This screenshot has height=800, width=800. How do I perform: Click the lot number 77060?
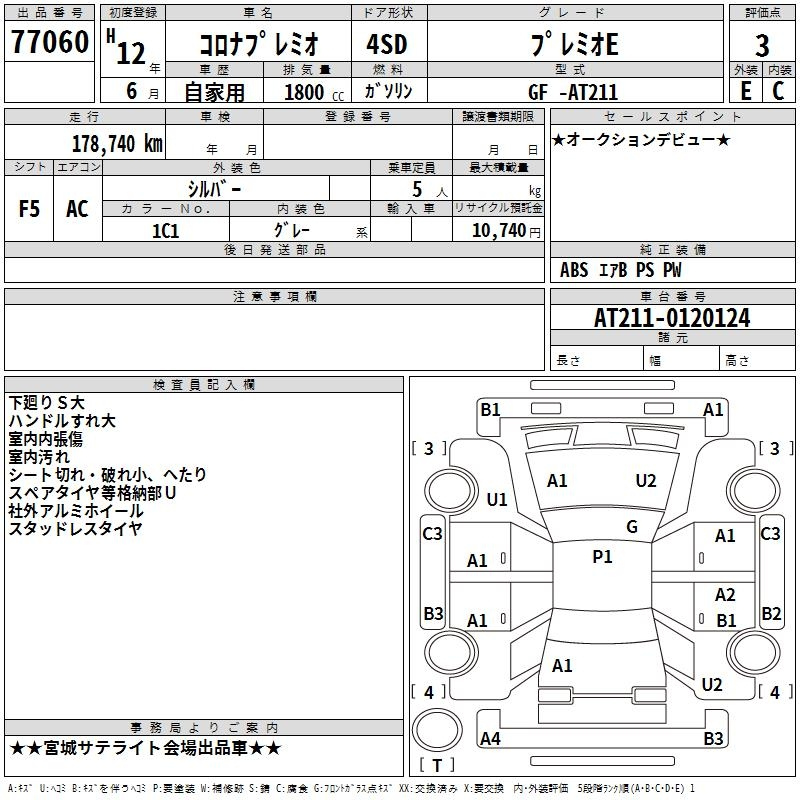point(49,42)
